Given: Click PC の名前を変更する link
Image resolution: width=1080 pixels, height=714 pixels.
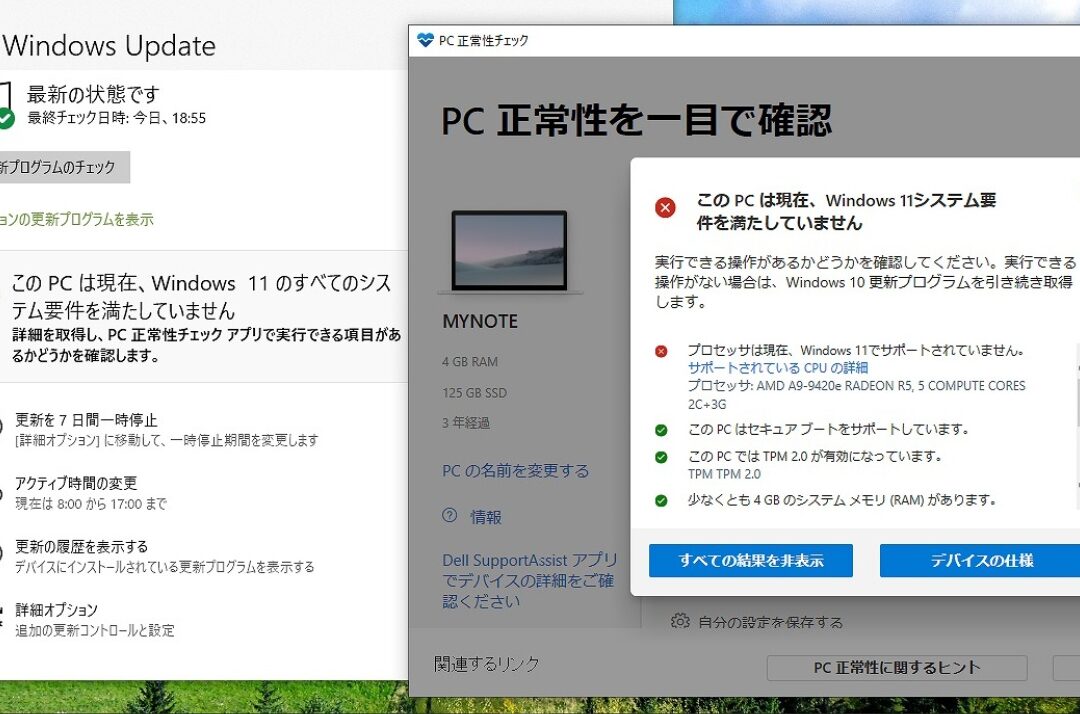Looking at the screenshot, I should 515,471.
